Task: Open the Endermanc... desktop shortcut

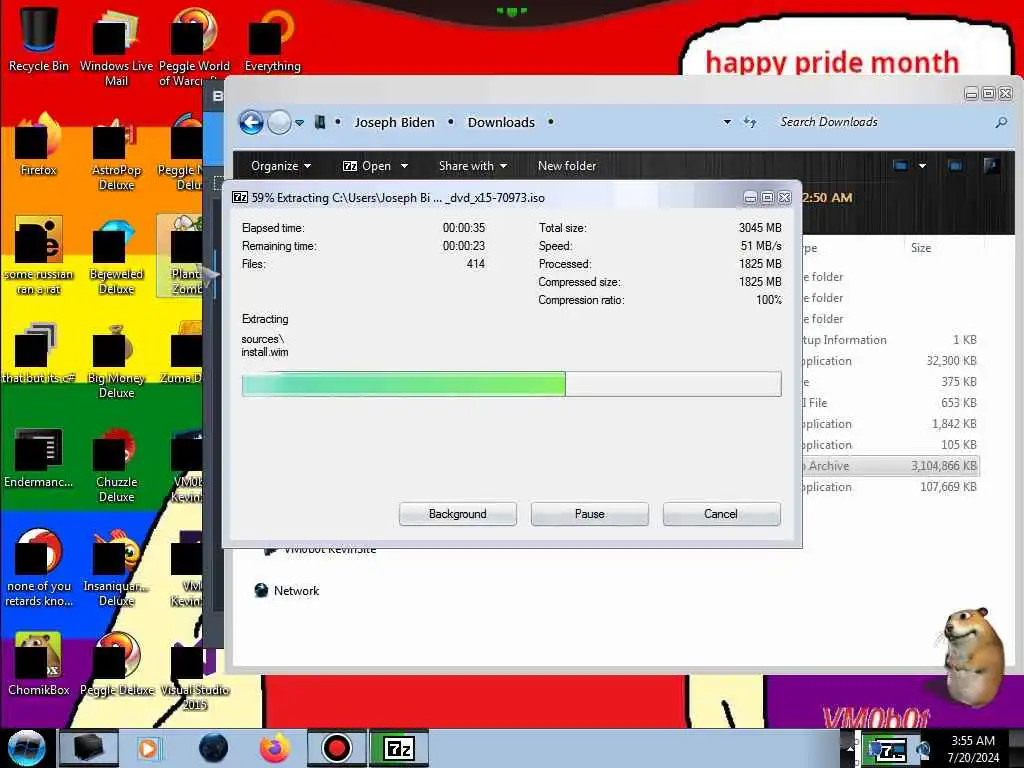Action: (x=39, y=457)
